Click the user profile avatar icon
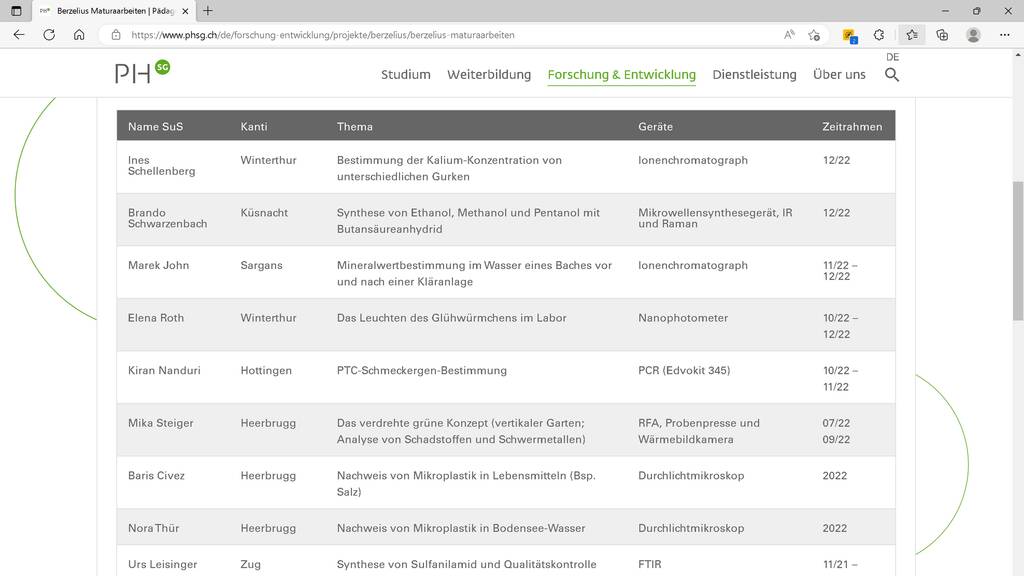This screenshot has width=1024, height=576. point(973,34)
